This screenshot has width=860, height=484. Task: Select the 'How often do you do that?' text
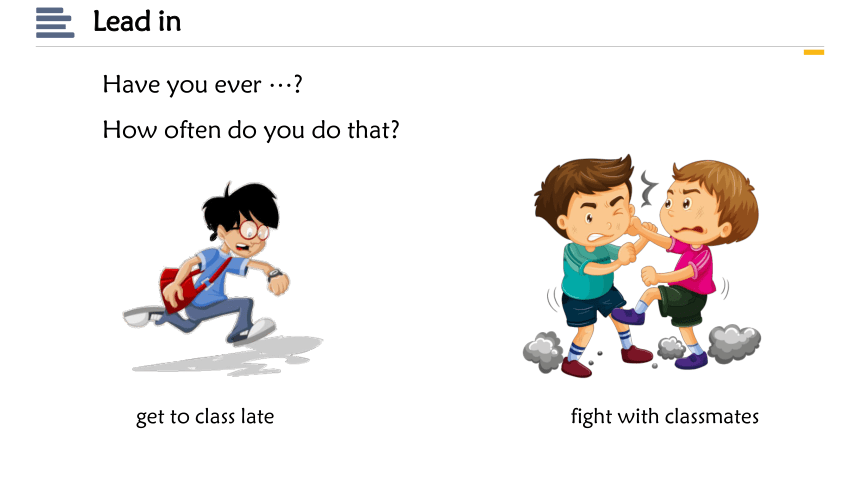[251, 131]
